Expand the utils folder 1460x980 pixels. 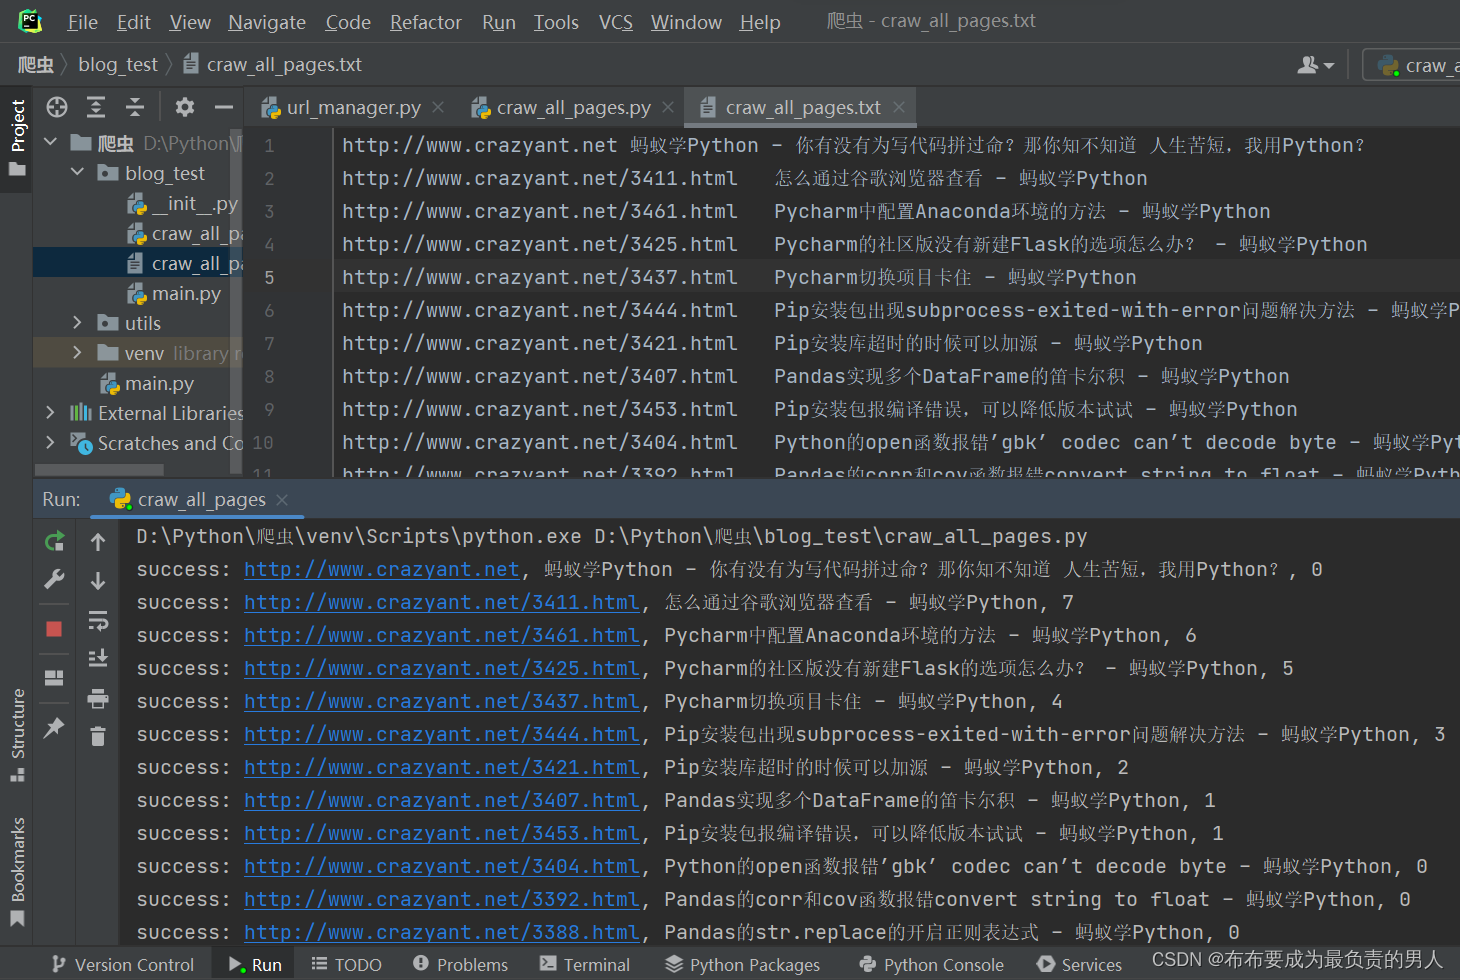(78, 323)
